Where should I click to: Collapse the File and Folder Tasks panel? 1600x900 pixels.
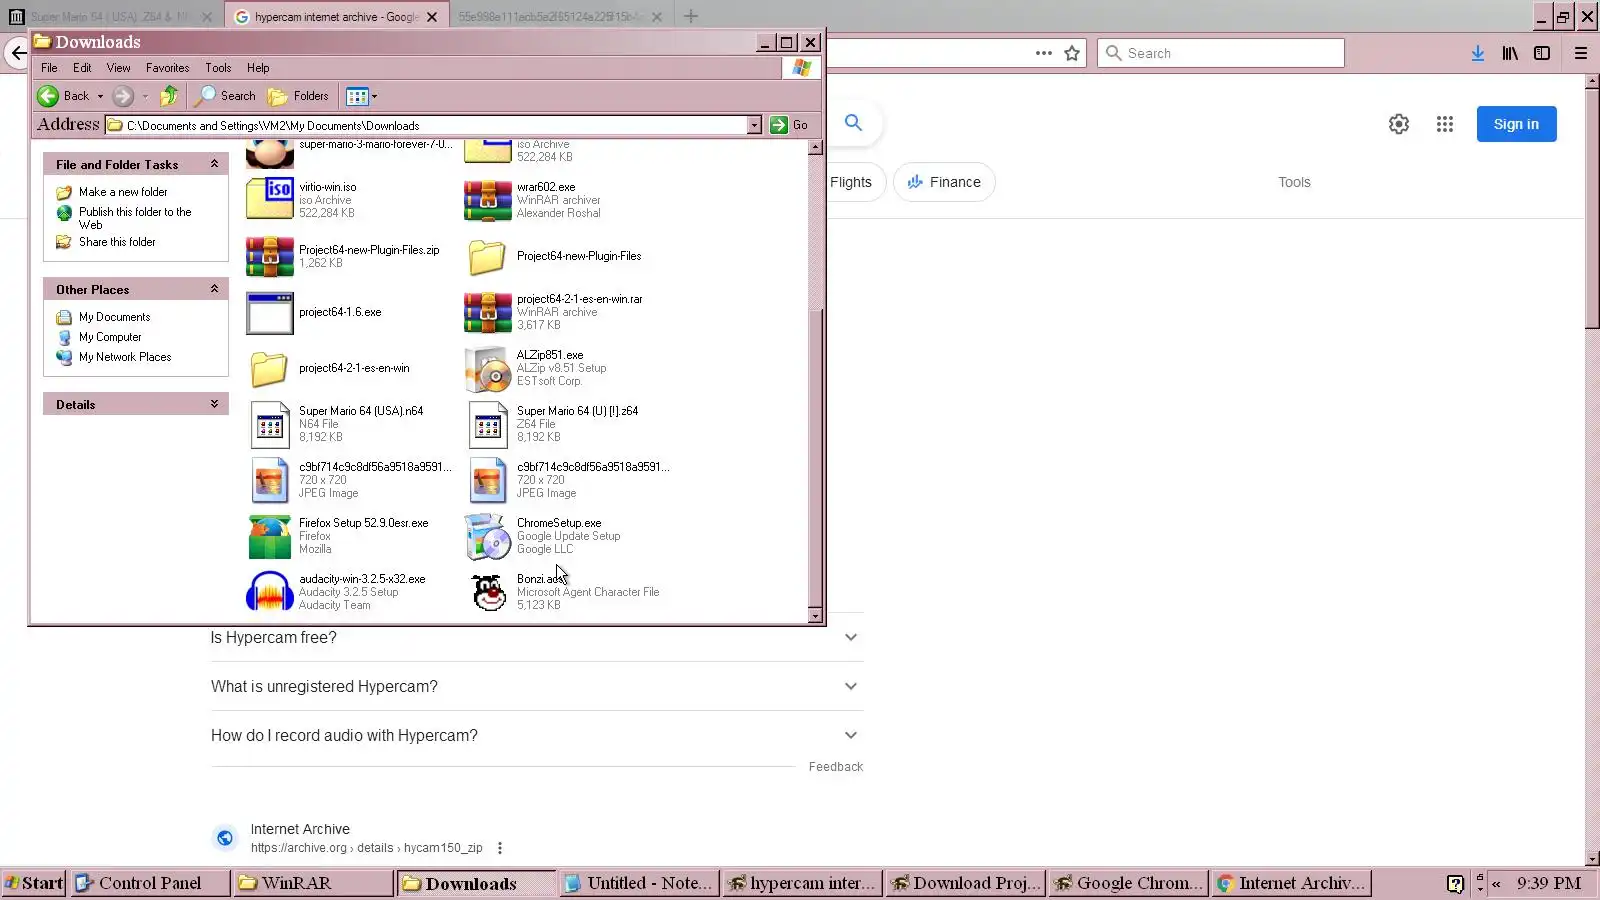point(214,164)
